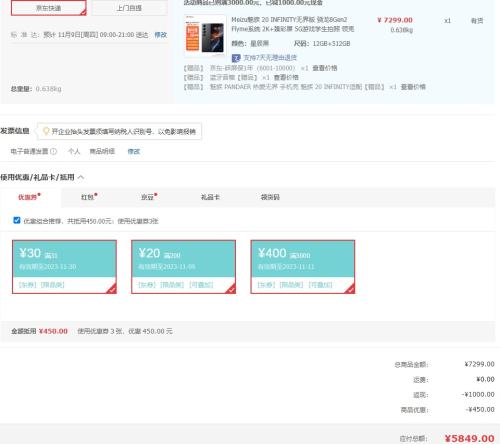The width and height of the screenshot is (500, 444).
Task: Click the lightbulb icon in invoice tip
Action: pyautogui.click(x=46, y=131)
